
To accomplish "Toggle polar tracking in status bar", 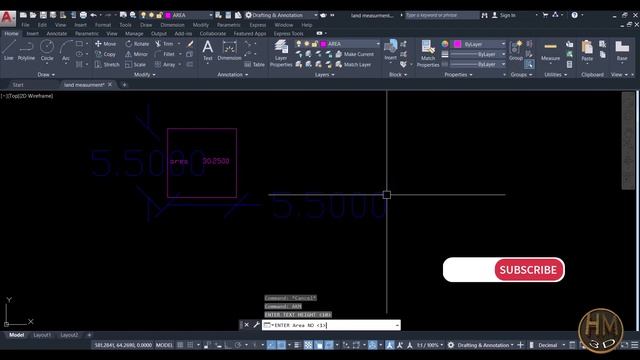I will (x=238, y=345).
